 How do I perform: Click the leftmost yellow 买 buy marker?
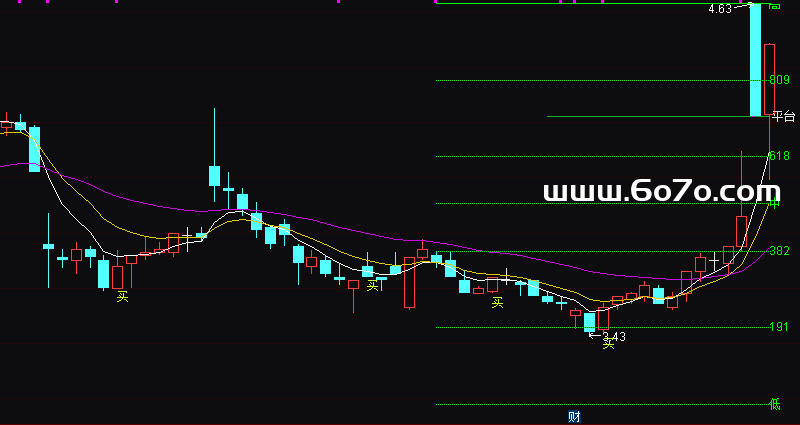click(122, 296)
